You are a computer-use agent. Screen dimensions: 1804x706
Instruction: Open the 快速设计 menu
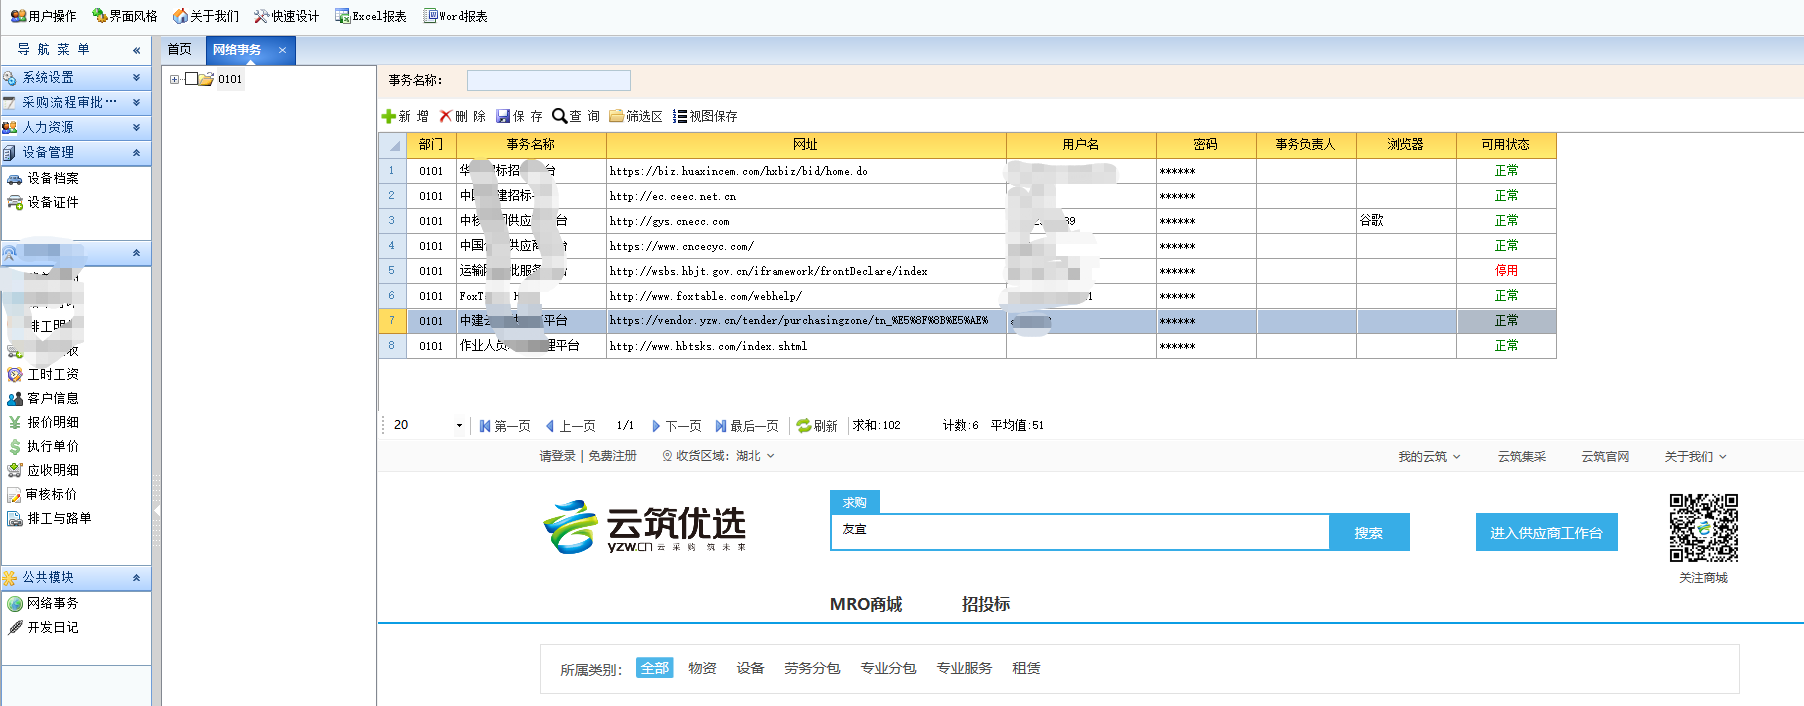[287, 16]
